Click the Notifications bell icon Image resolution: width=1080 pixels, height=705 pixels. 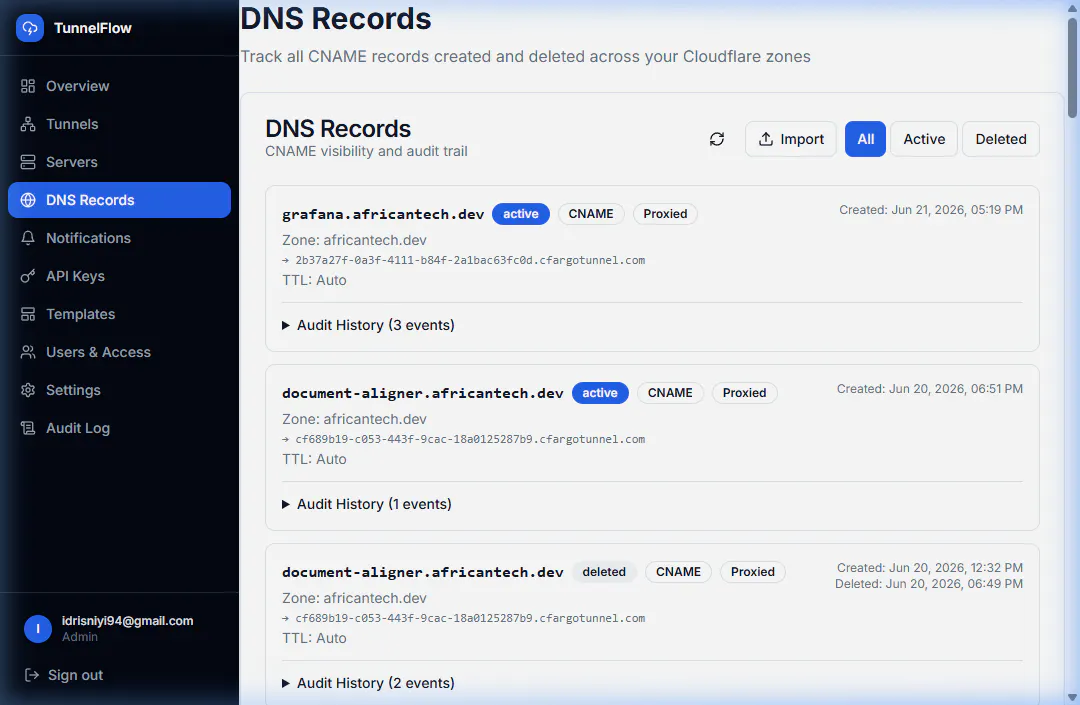(28, 238)
